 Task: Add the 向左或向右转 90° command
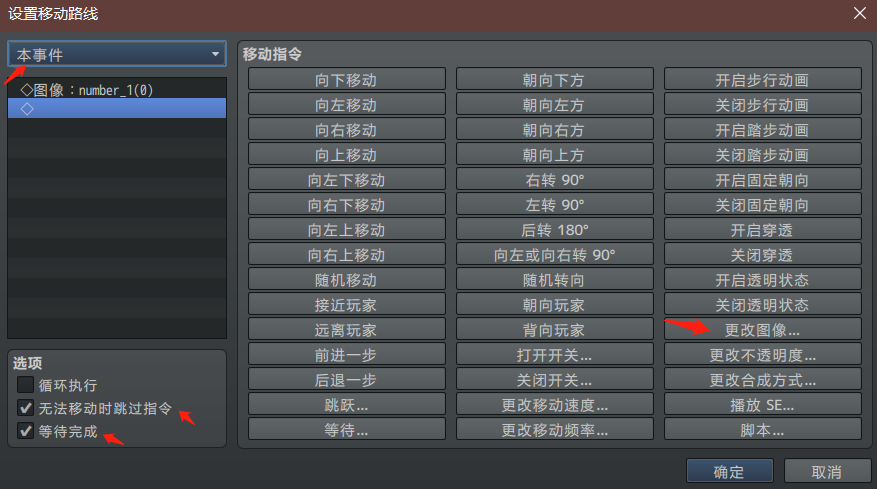(555, 255)
